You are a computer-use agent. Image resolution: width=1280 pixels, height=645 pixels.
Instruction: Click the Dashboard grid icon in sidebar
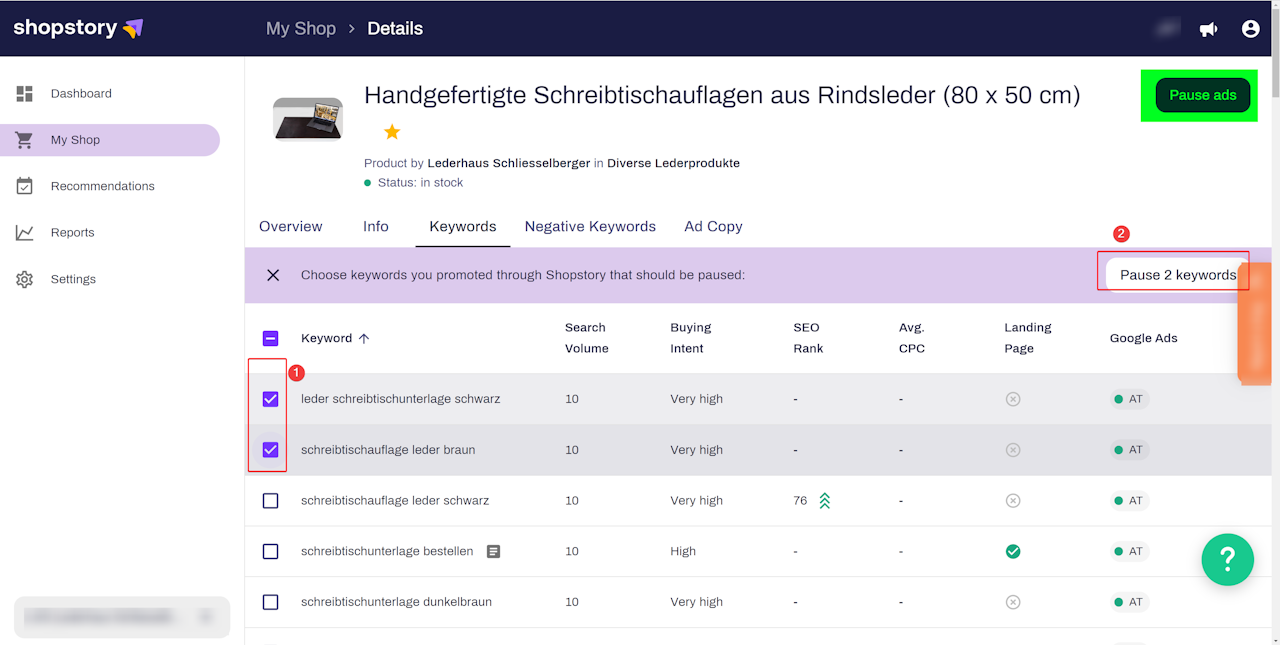(25, 94)
